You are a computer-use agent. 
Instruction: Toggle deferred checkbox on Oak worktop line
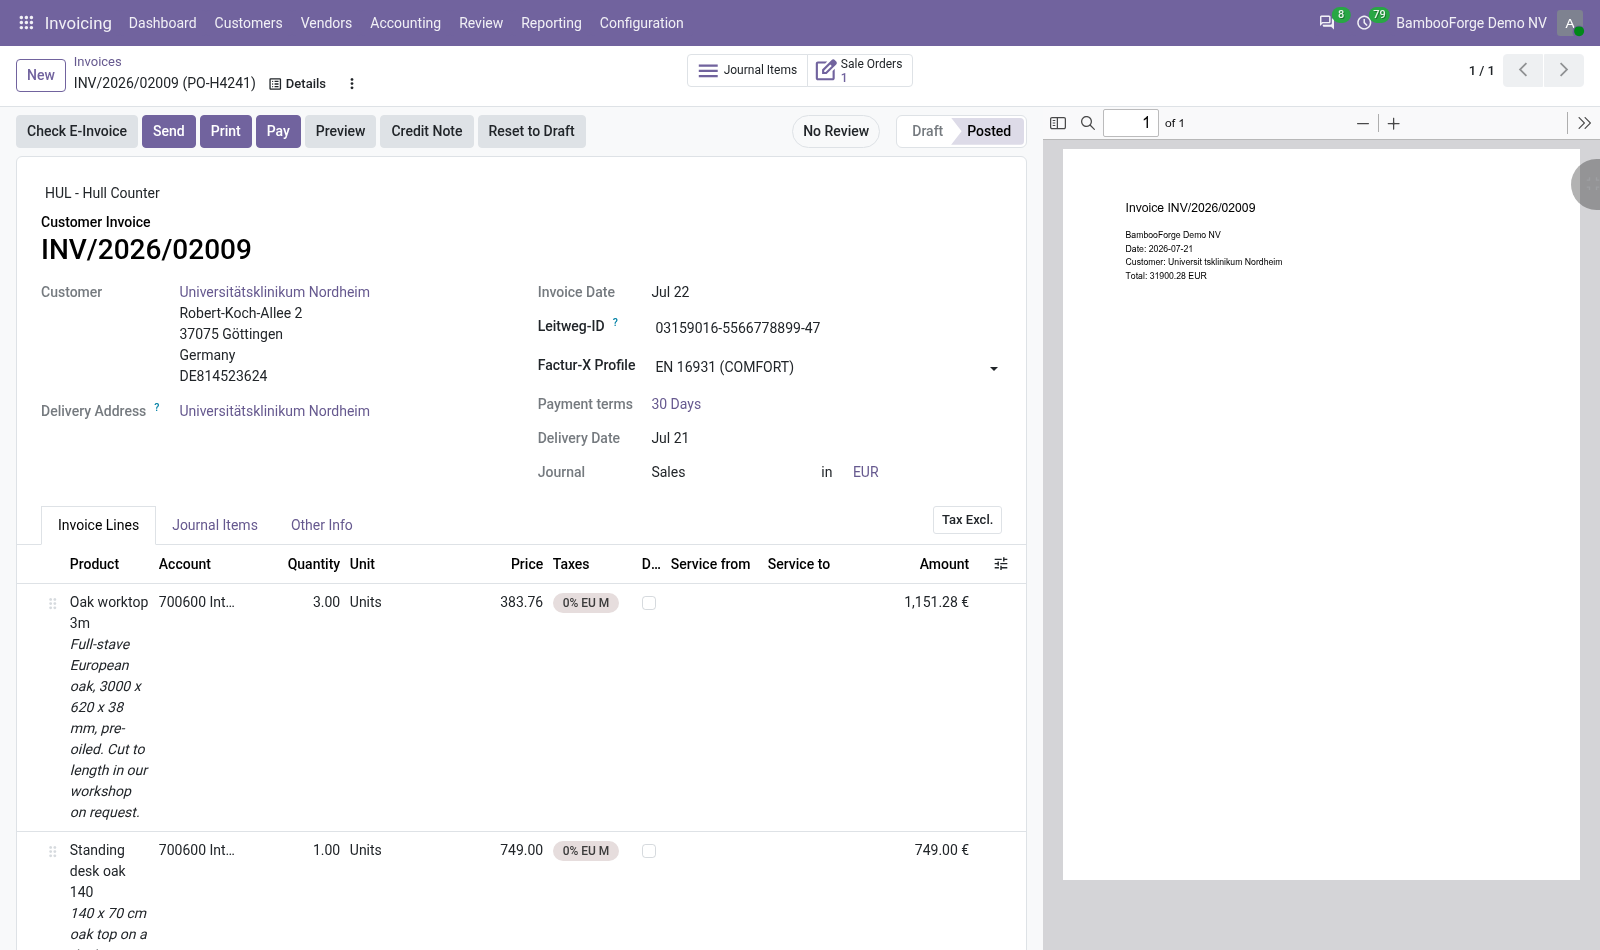(x=649, y=603)
